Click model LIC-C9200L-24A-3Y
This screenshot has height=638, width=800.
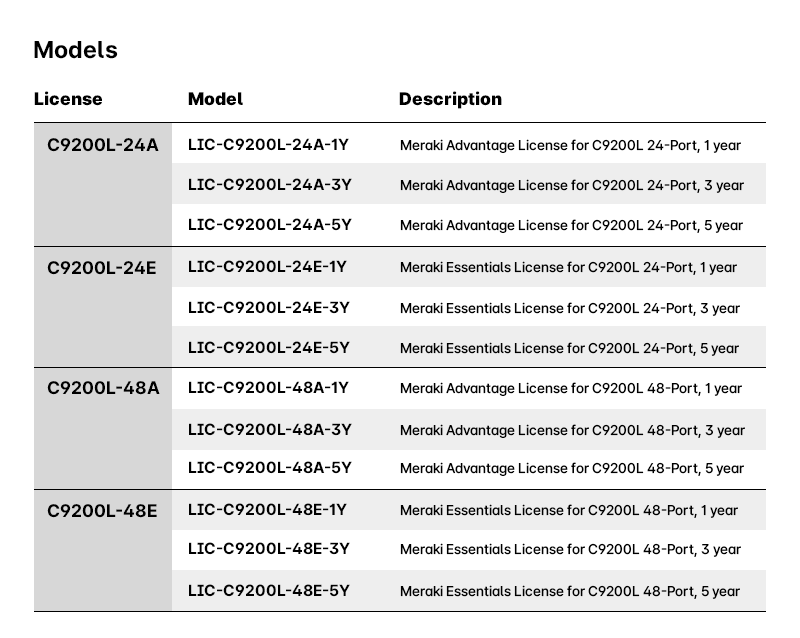(269, 184)
